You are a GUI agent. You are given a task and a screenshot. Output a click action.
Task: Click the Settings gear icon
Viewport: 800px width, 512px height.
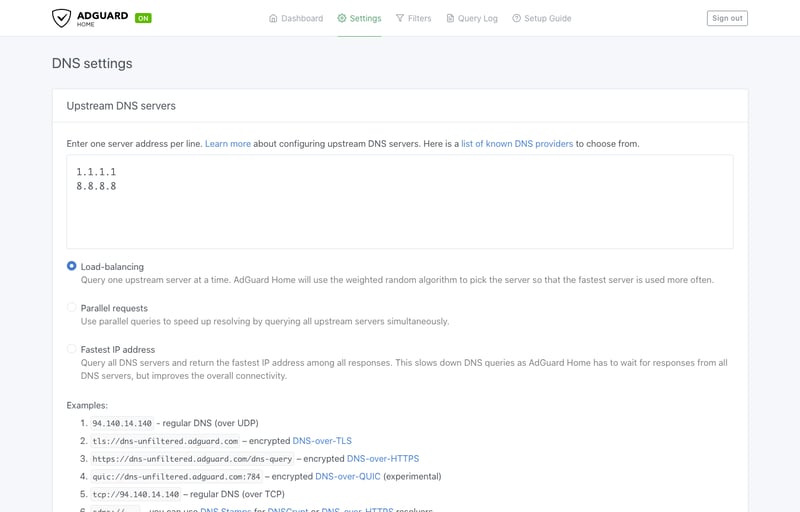click(x=342, y=18)
